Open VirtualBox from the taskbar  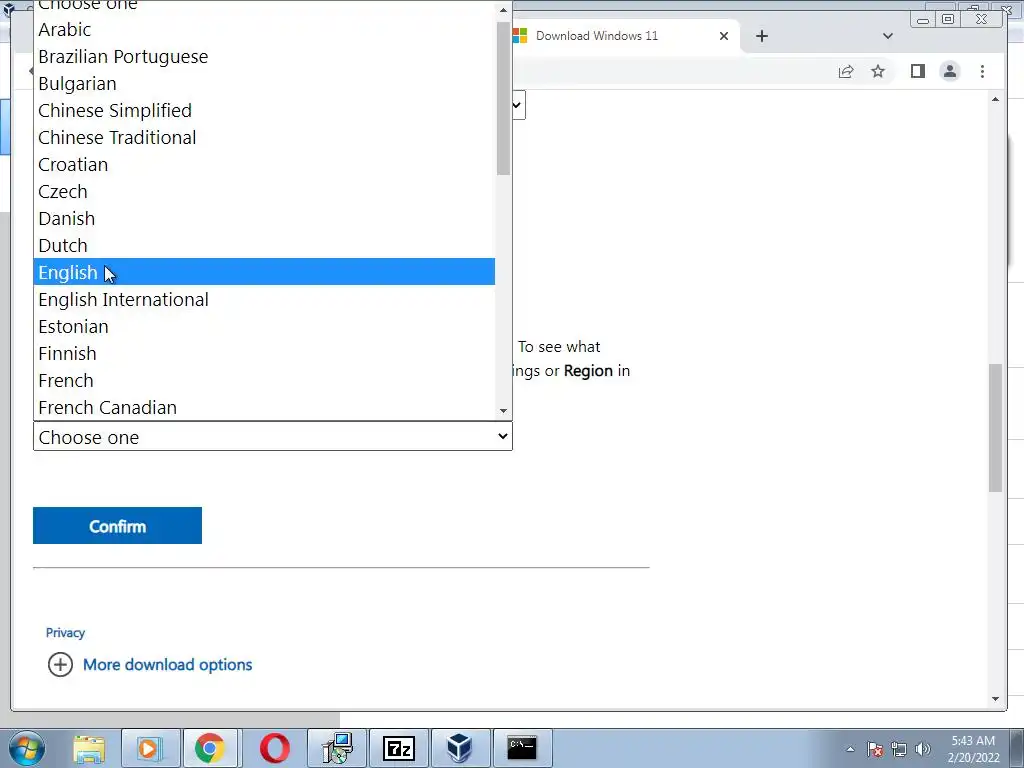coord(460,748)
